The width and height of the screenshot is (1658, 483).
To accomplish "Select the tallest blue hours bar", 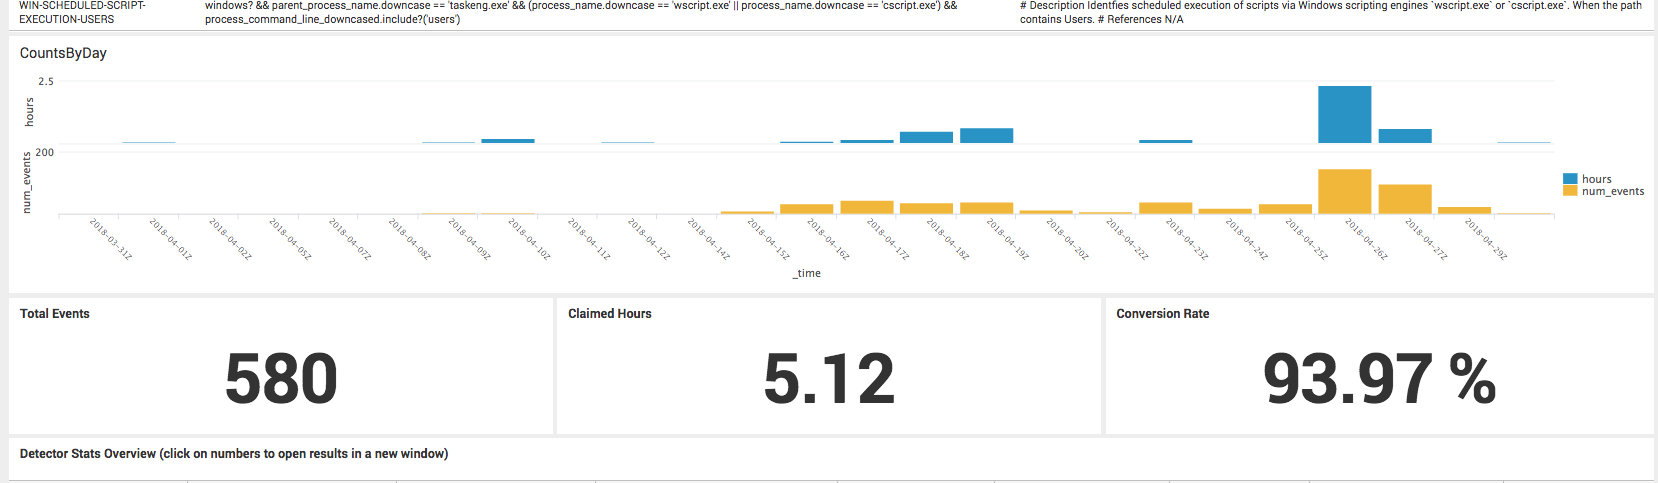I will point(1344,114).
